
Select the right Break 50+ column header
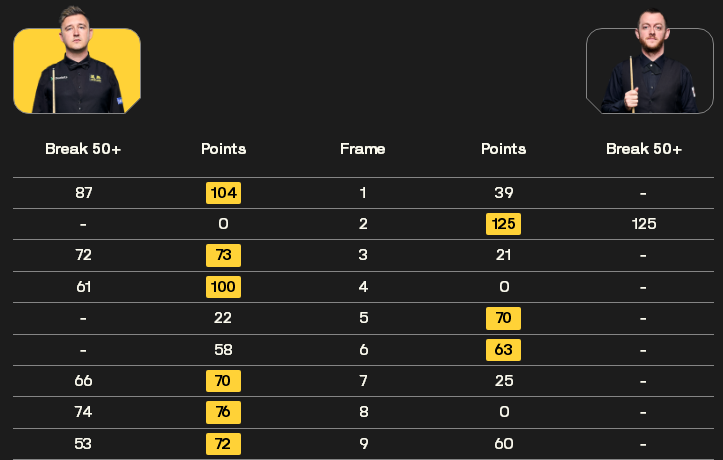click(x=644, y=149)
